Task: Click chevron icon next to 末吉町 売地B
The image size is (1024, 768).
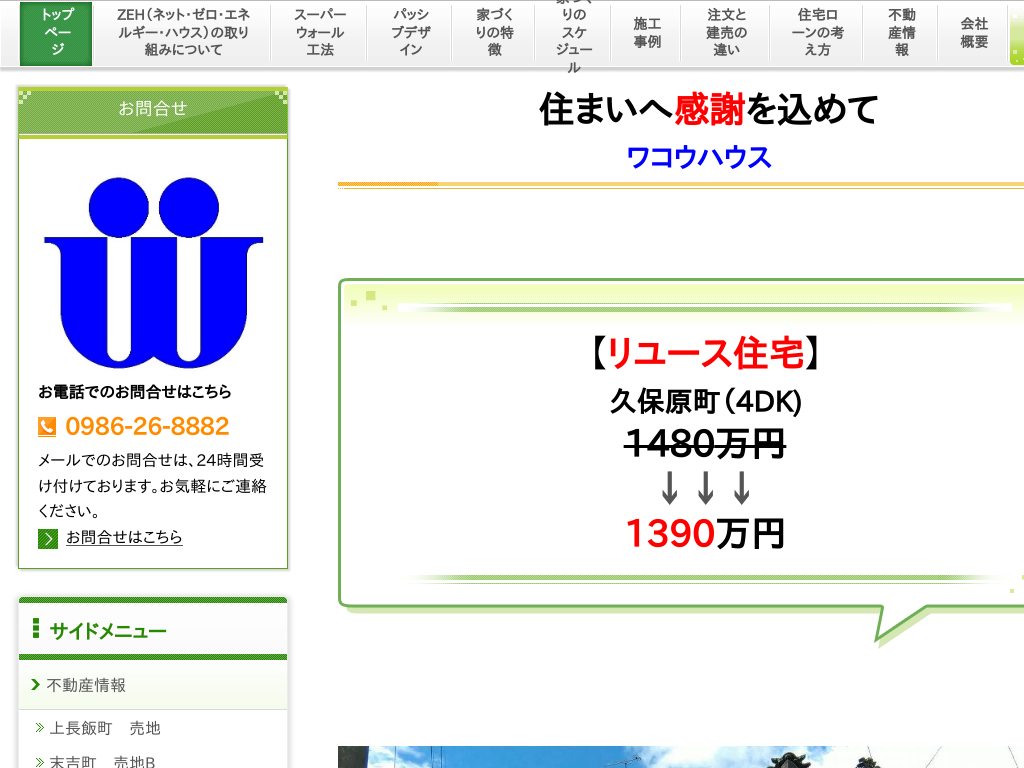Action: pyautogui.click(x=40, y=762)
